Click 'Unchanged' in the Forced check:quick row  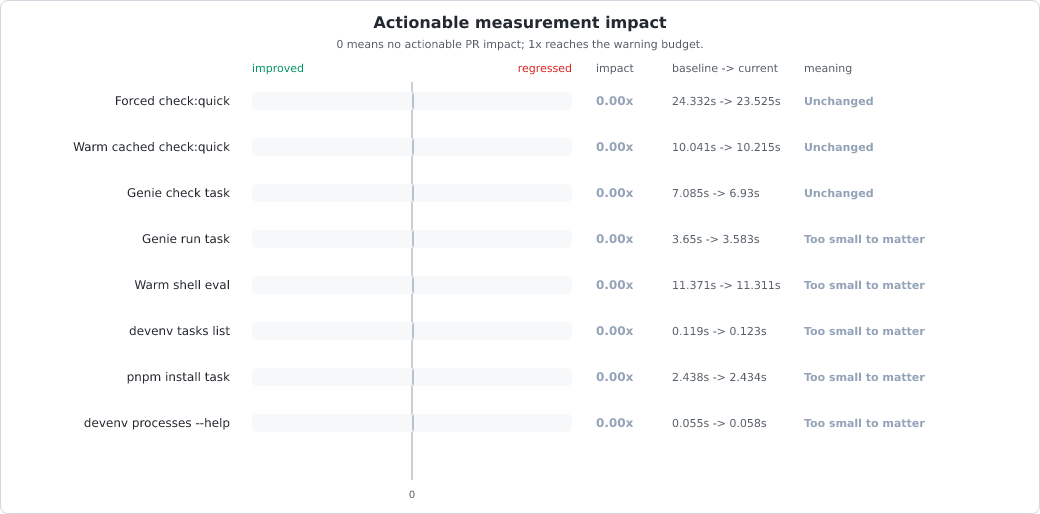(838, 101)
